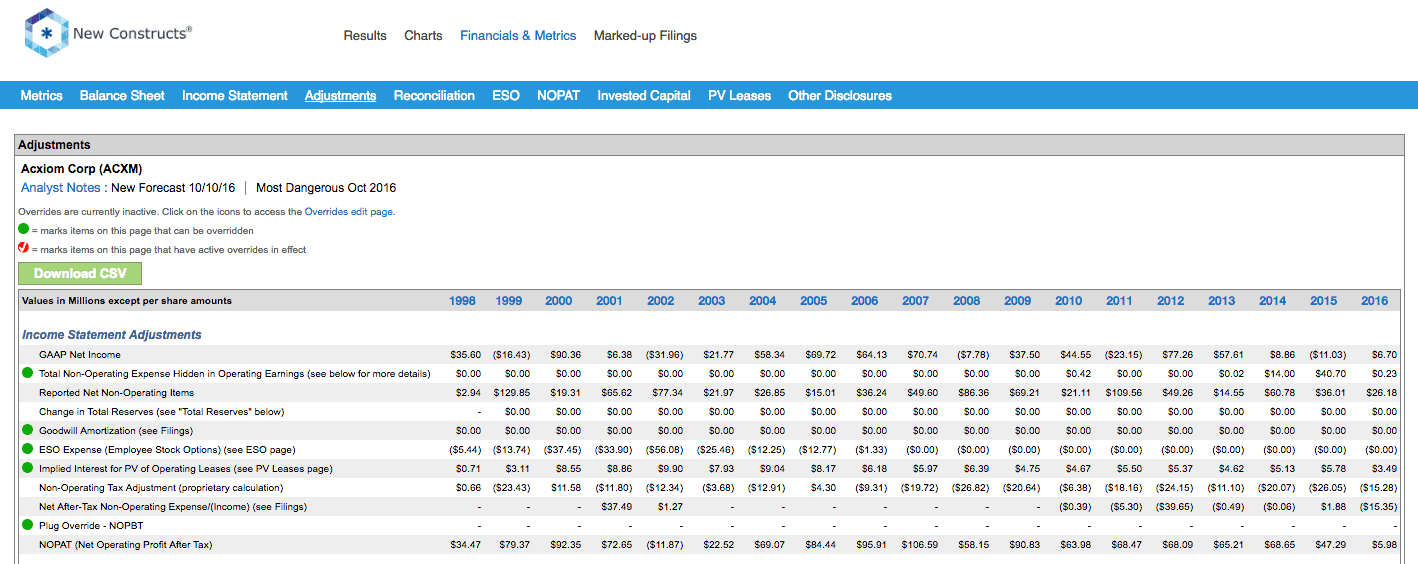The image size is (1418, 564).
Task: Click the Non-Operating Tax Adjustment row label
Action: 161,488
